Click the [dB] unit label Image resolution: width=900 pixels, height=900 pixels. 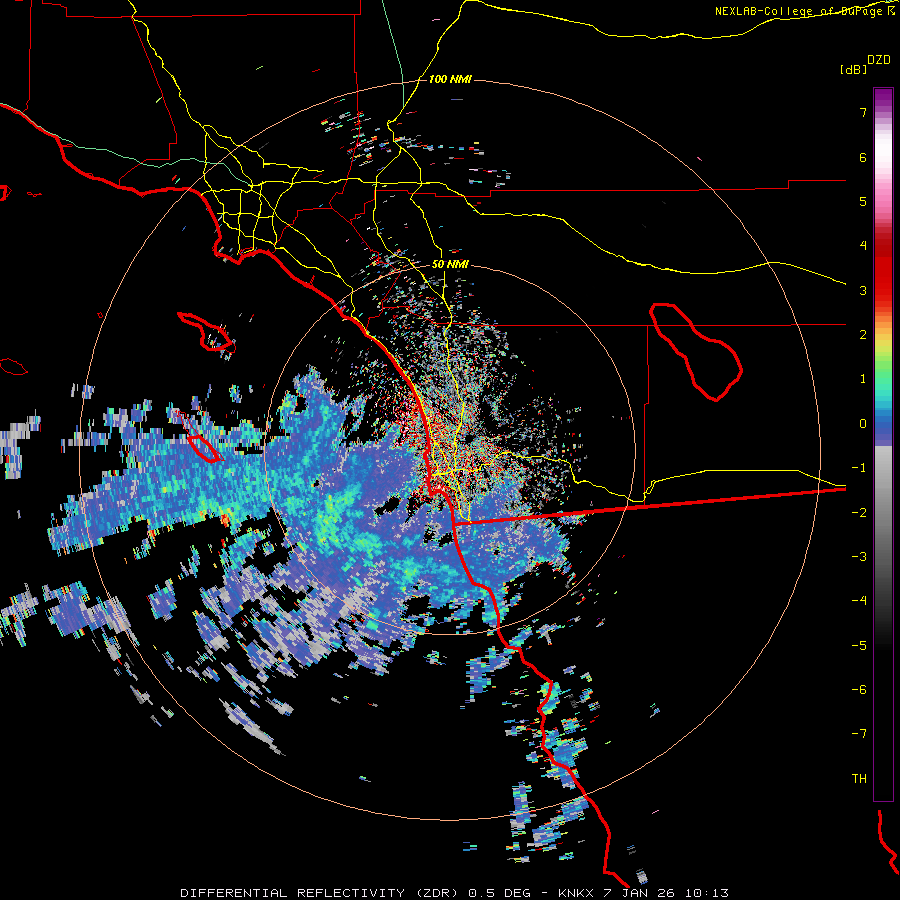[853, 69]
